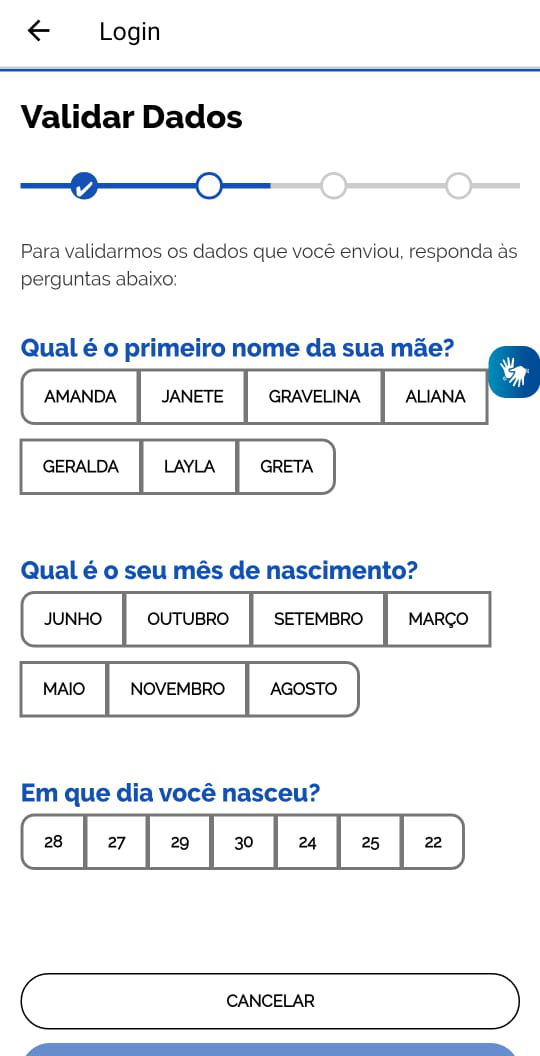Image resolution: width=540 pixels, height=1056 pixels.
Task: Select birth day 30
Action: pyautogui.click(x=244, y=842)
